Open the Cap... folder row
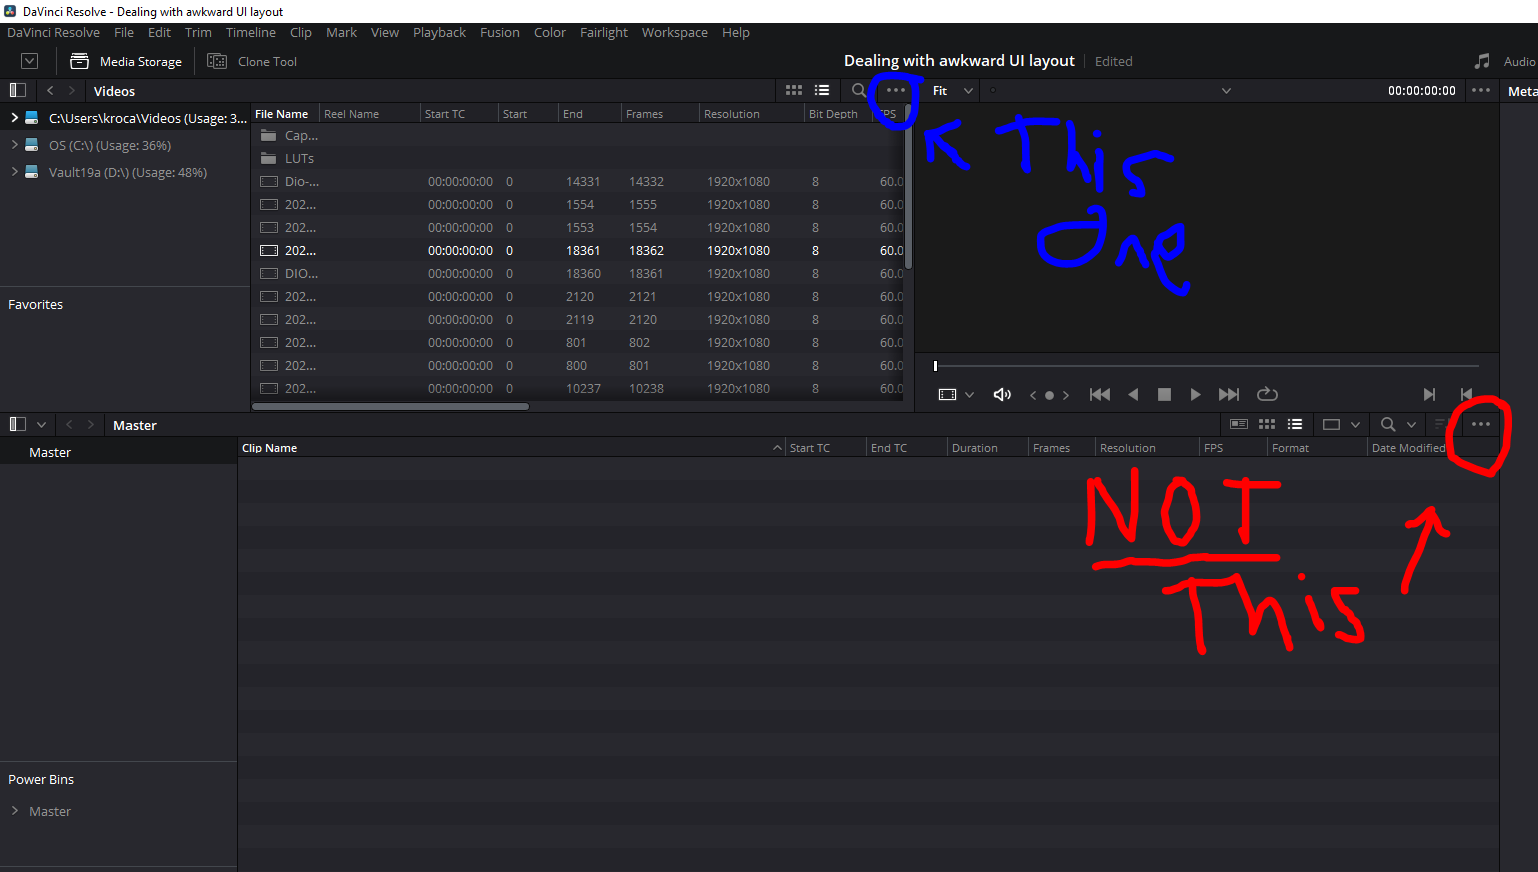This screenshot has width=1538, height=872. point(578,135)
